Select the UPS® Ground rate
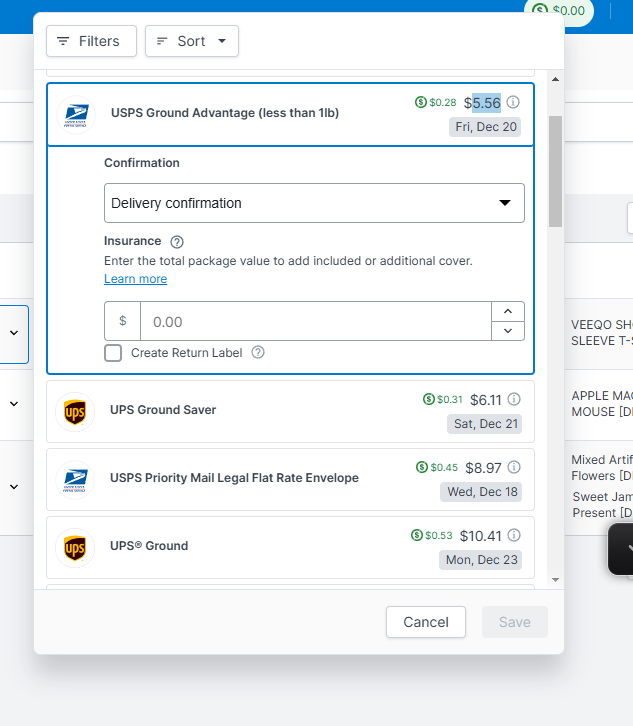The image size is (633, 726). coord(290,548)
